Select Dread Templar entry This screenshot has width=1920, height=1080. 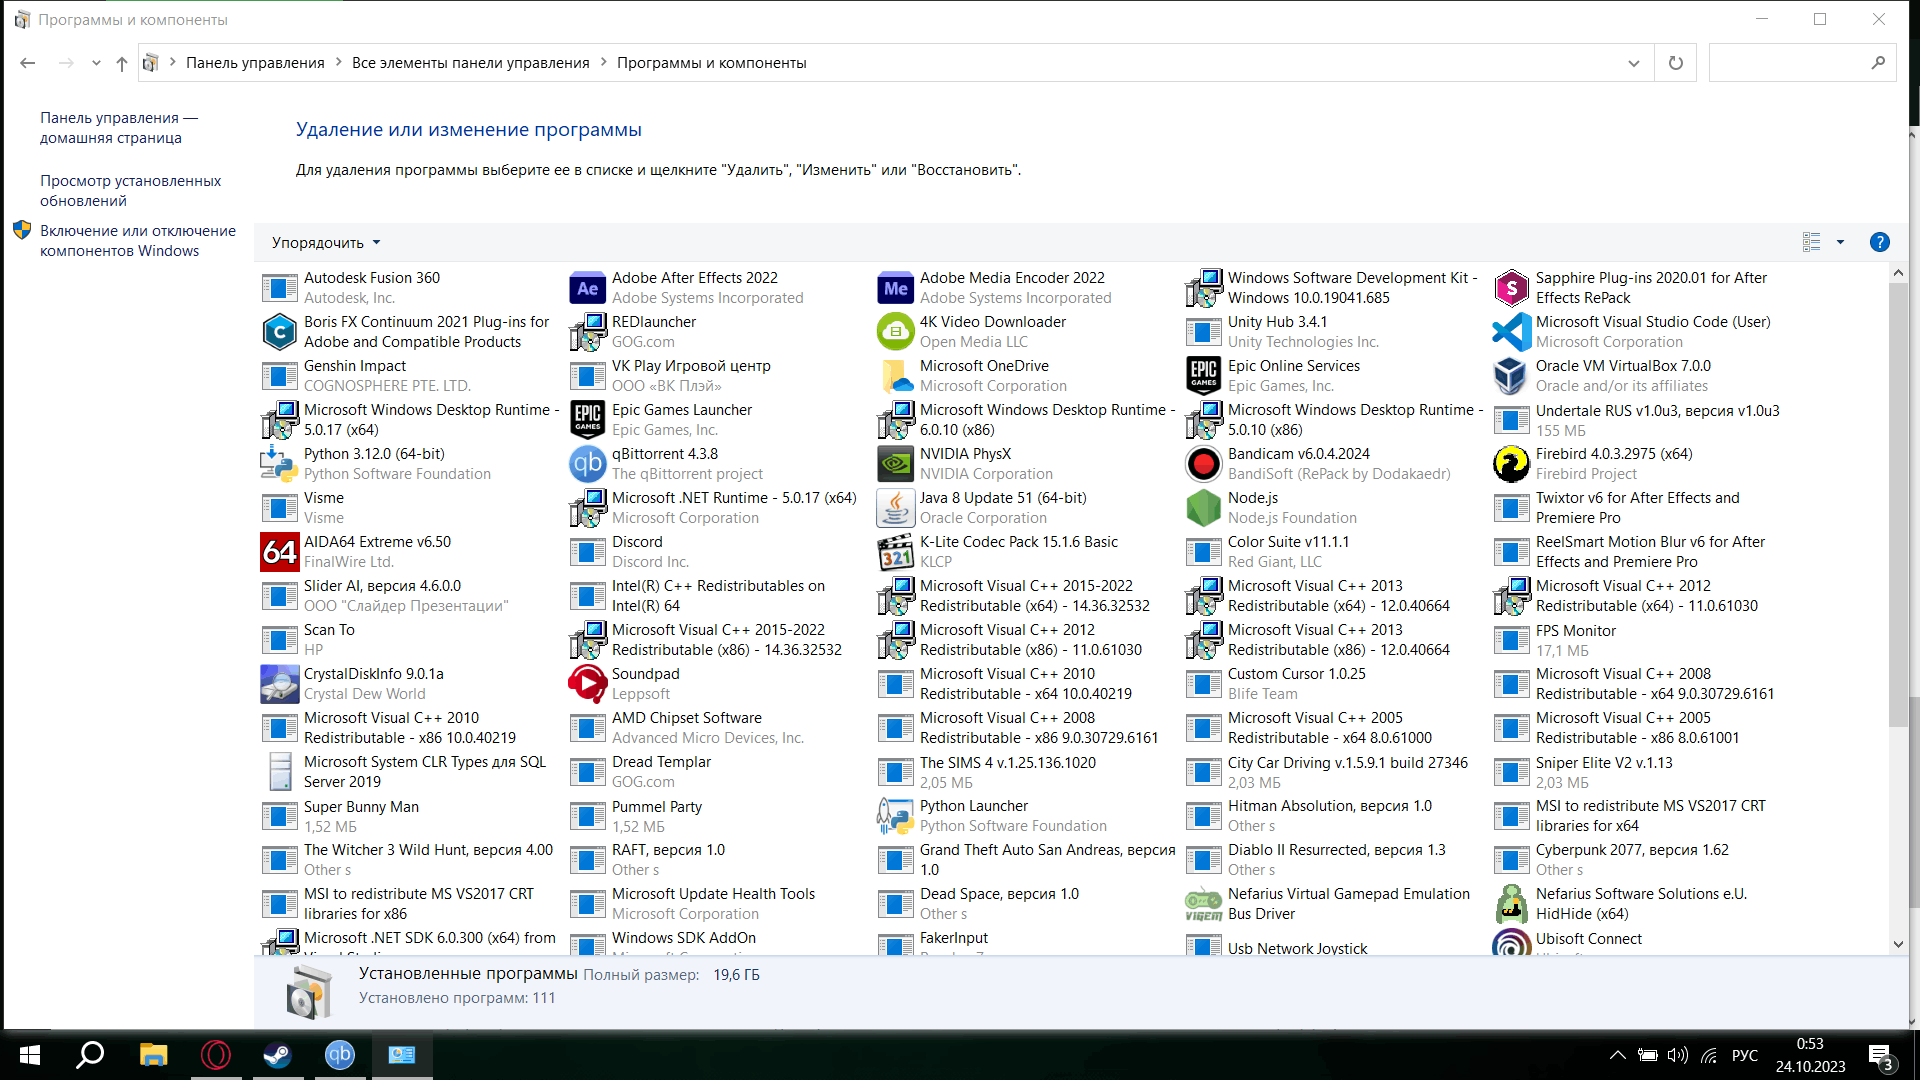(717, 772)
